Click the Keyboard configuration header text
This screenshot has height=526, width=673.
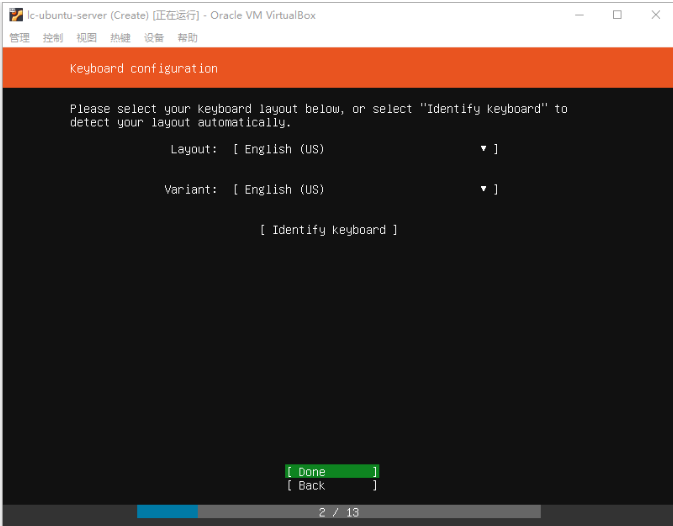(144, 69)
